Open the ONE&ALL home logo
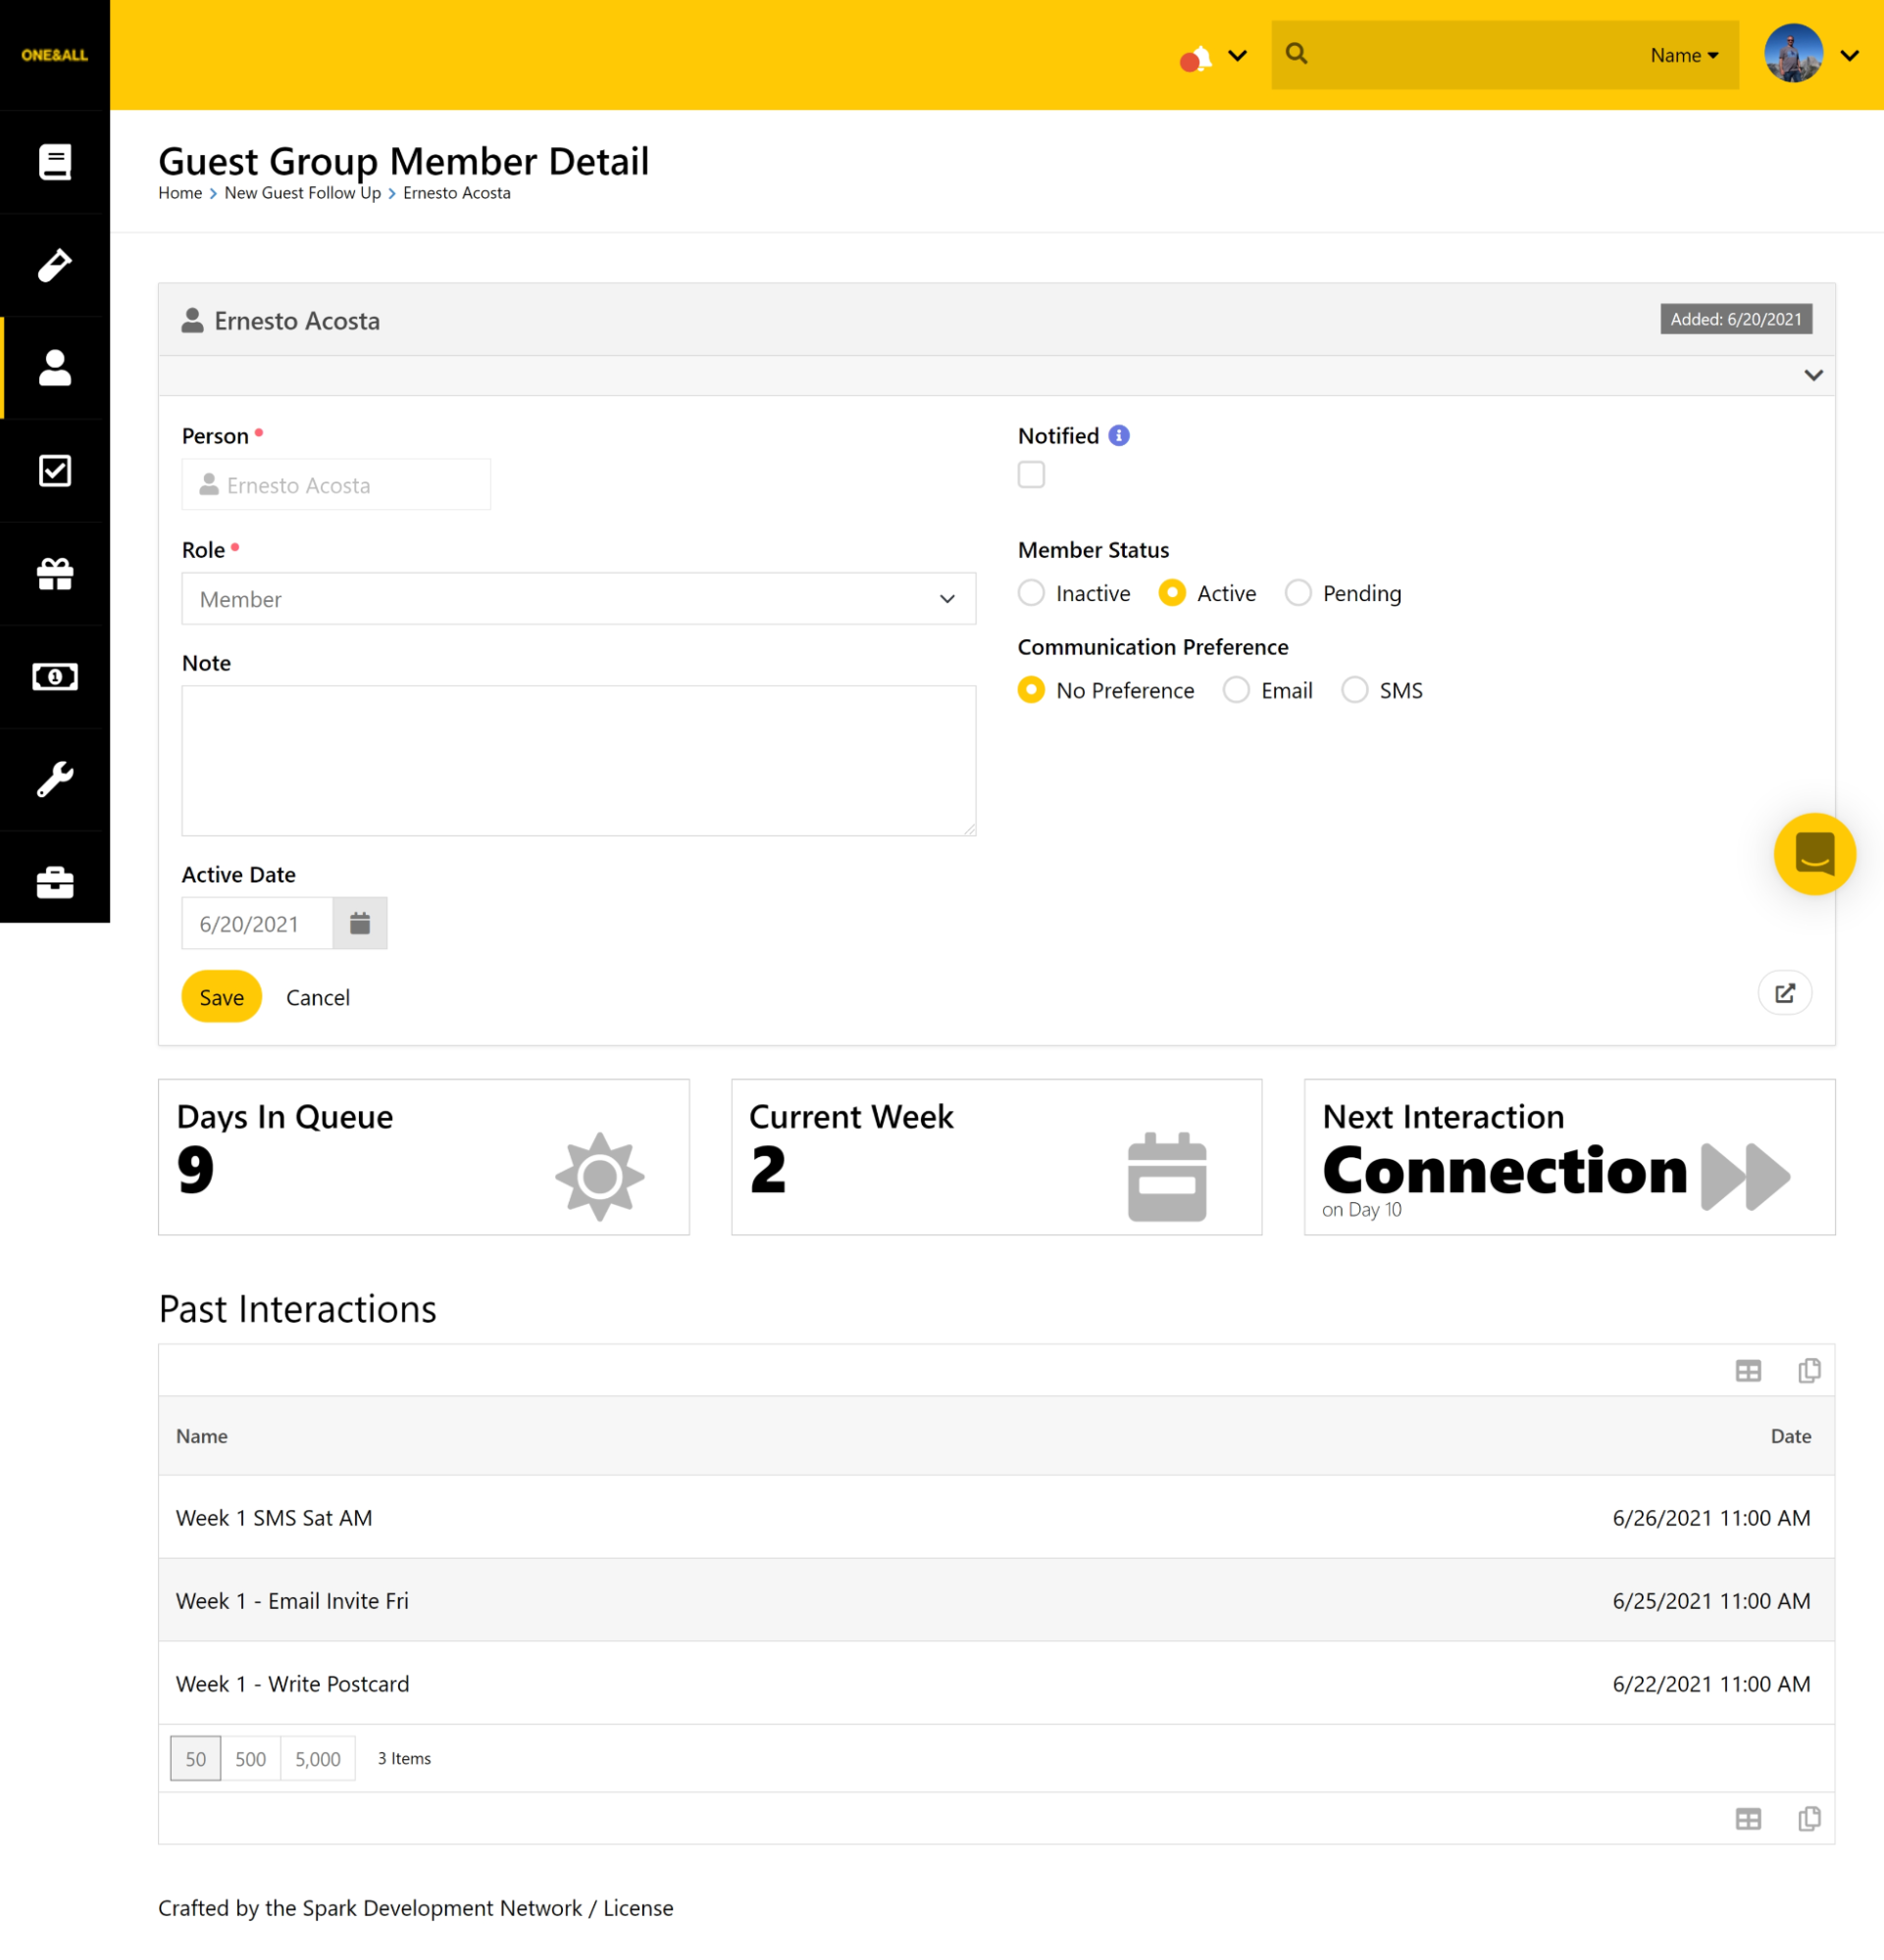This screenshot has width=1884, height=1960. (54, 55)
